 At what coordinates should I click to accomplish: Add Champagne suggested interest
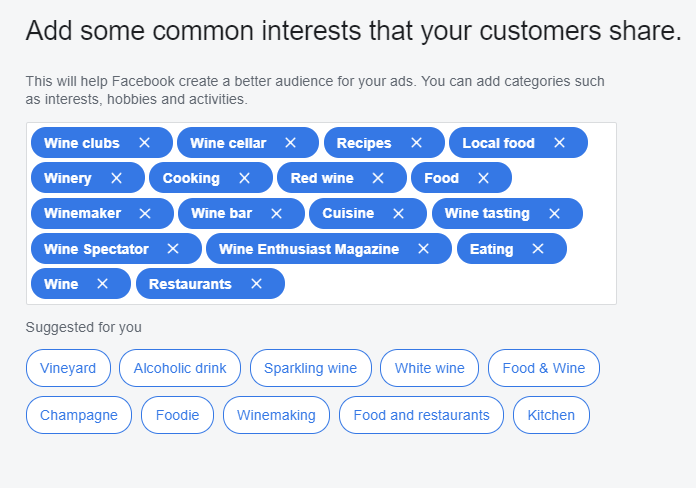[x=79, y=415]
